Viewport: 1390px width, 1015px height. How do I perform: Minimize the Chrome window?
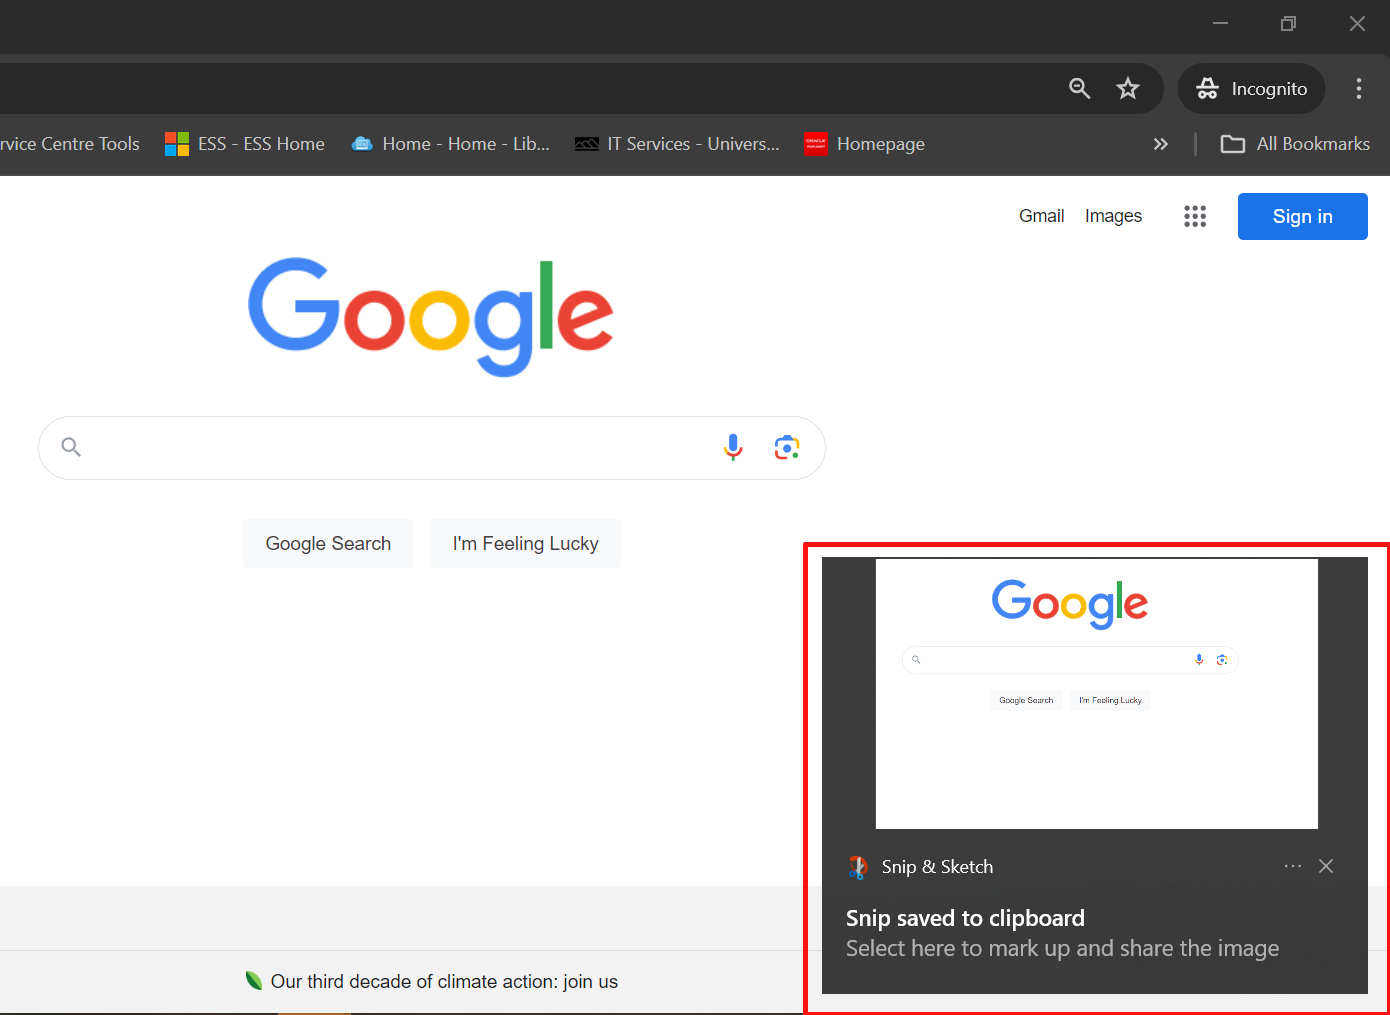pos(1220,23)
